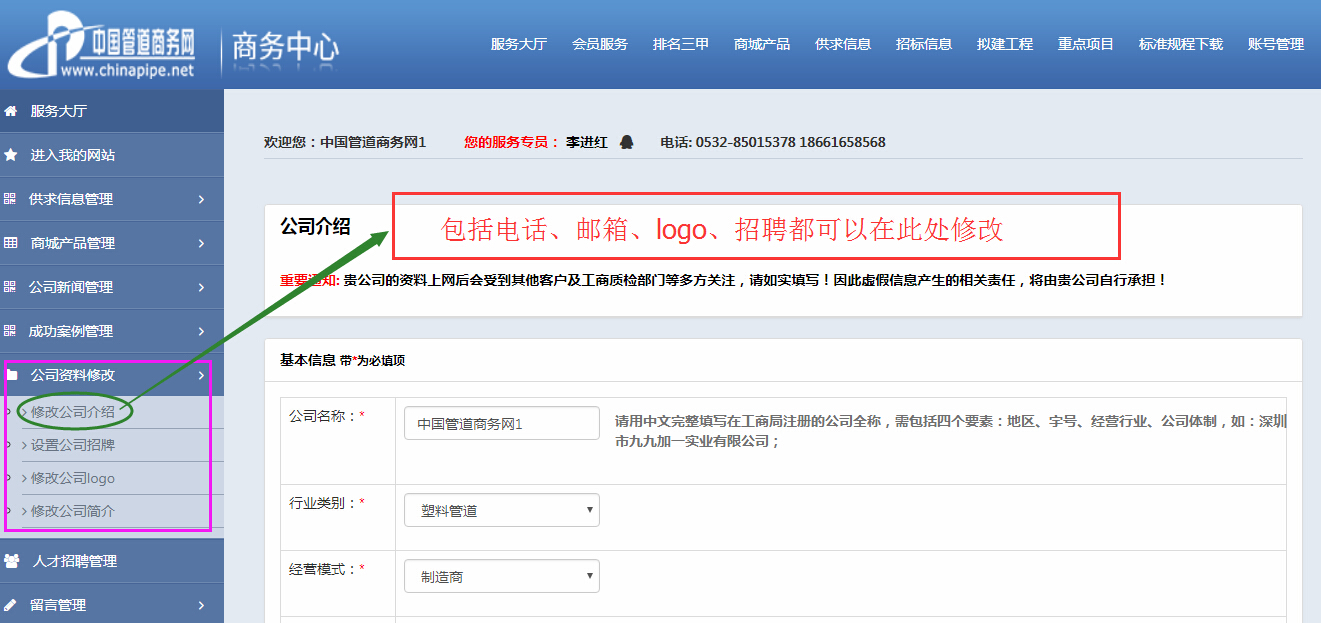This screenshot has width=1321, height=623.
Task: Click the folder icon beside 公司资料修改
Action: tap(12, 375)
